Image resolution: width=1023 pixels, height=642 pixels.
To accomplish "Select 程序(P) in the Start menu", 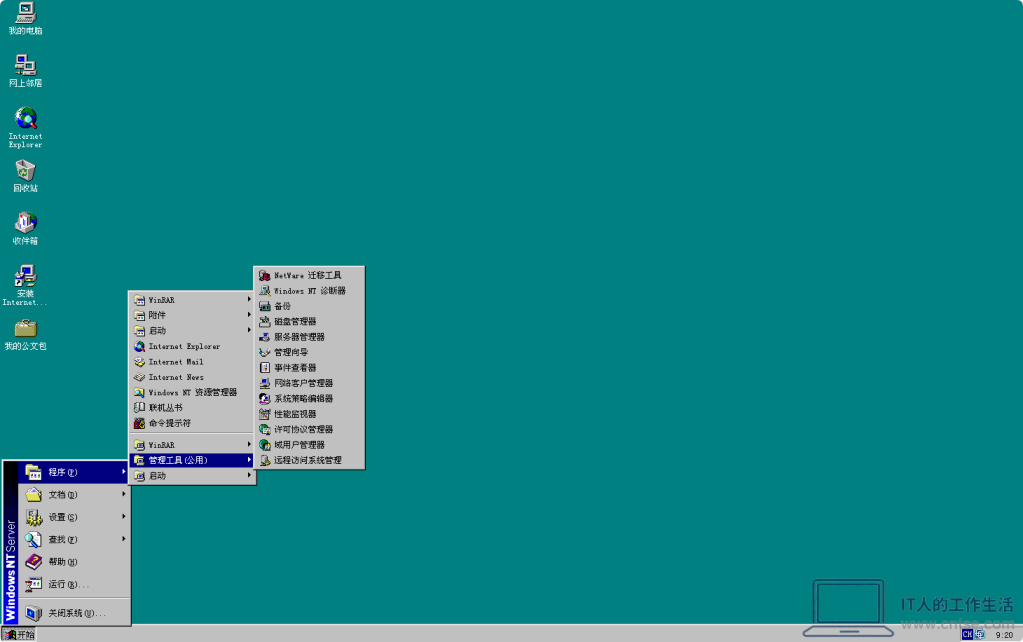I will (74, 472).
